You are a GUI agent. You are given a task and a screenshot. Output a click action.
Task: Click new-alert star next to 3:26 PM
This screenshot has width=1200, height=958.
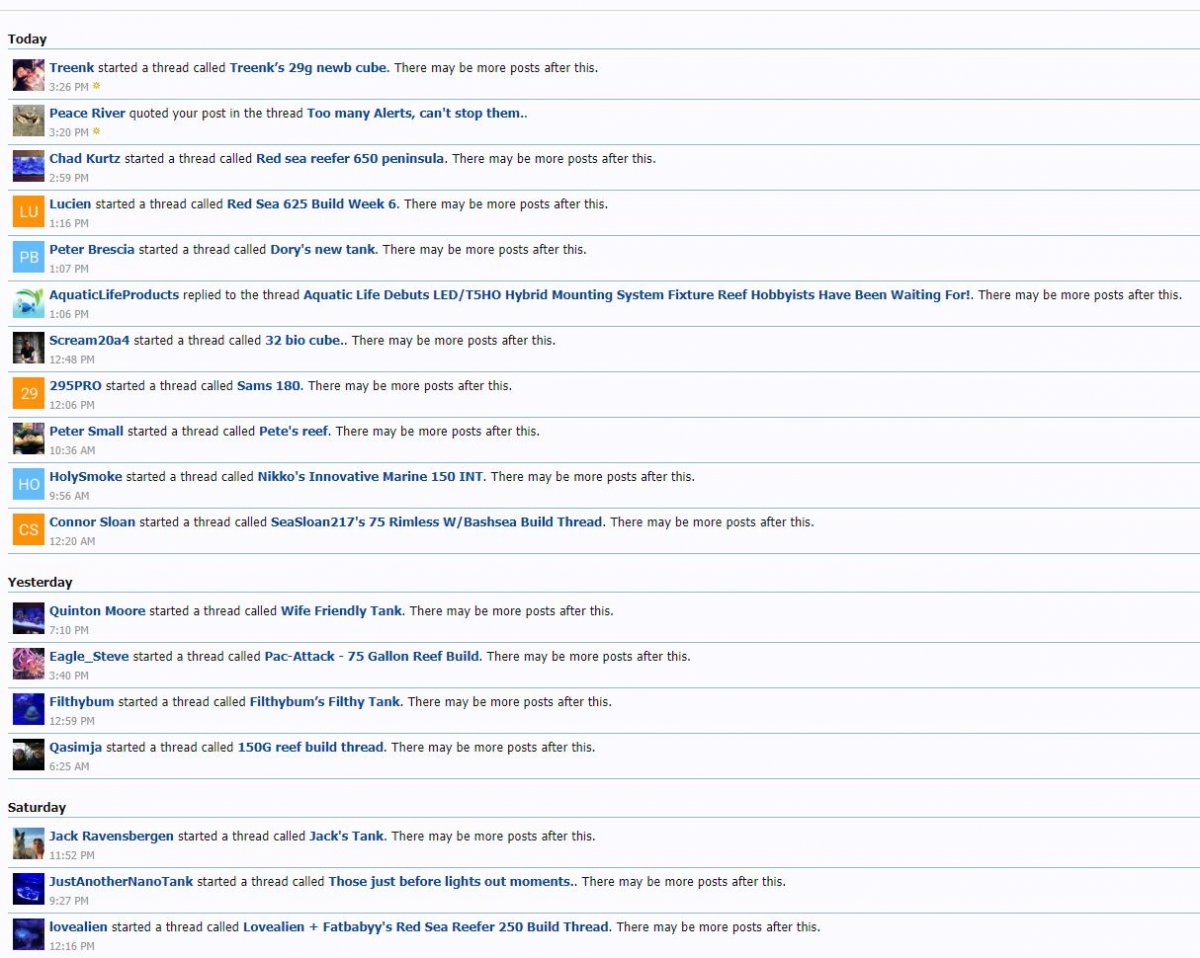click(x=97, y=87)
